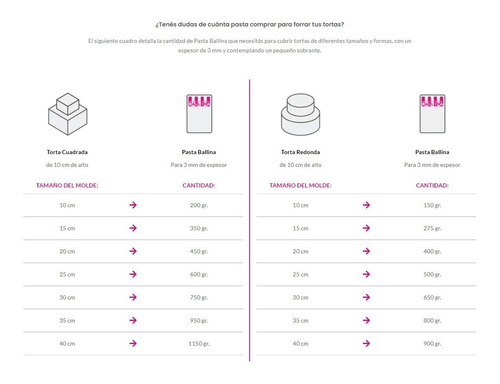
Task: Click arrow in square cake 10 cm row
Action: tap(133, 205)
